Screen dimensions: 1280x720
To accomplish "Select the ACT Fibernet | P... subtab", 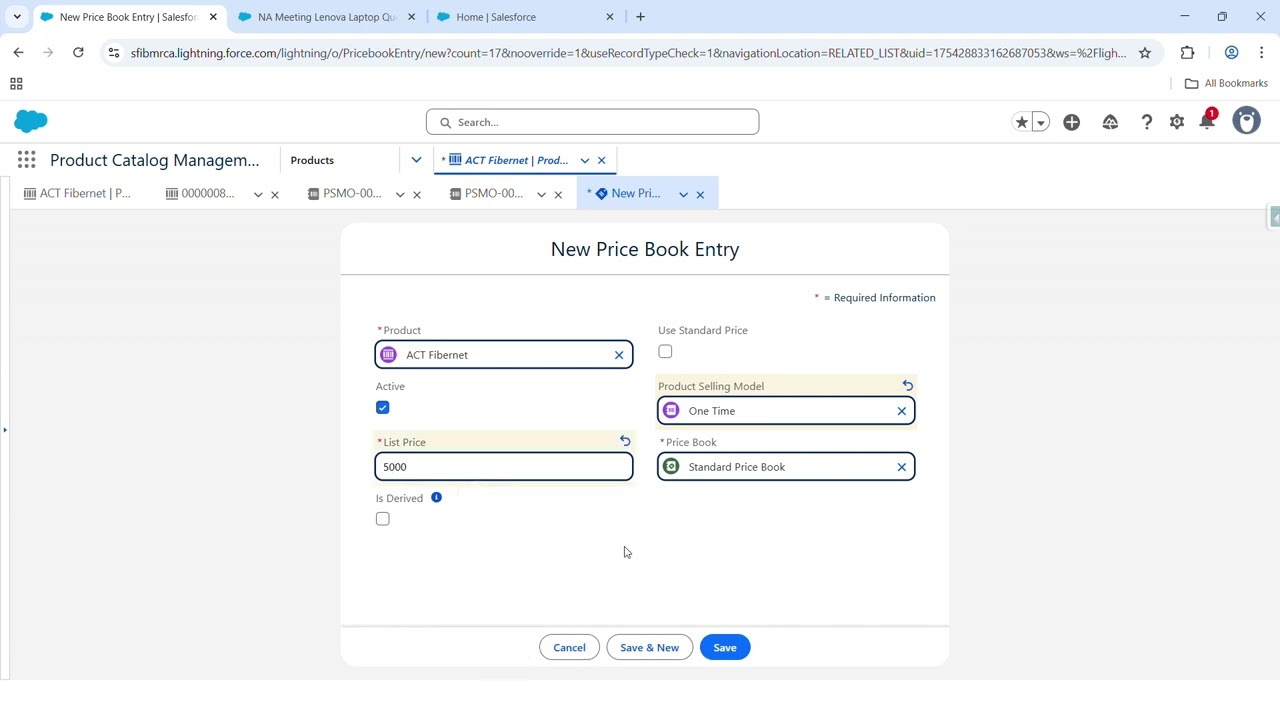I will click(x=78, y=193).
